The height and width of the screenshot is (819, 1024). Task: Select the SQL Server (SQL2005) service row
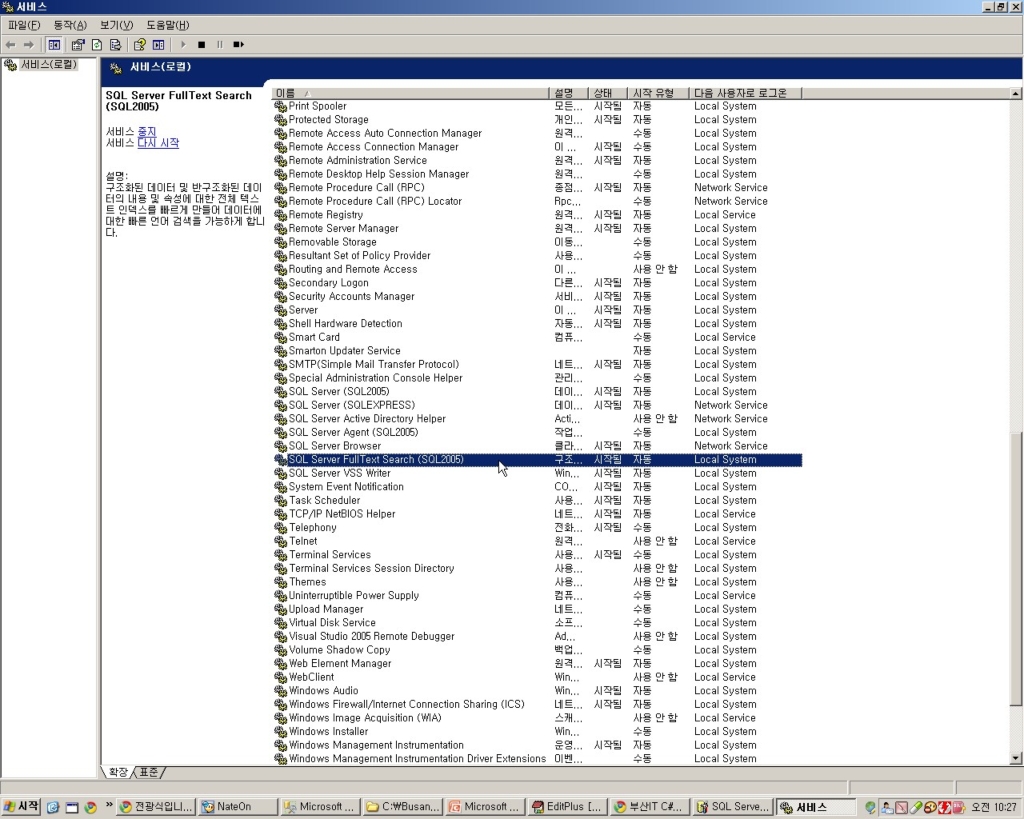click(537, 391)
